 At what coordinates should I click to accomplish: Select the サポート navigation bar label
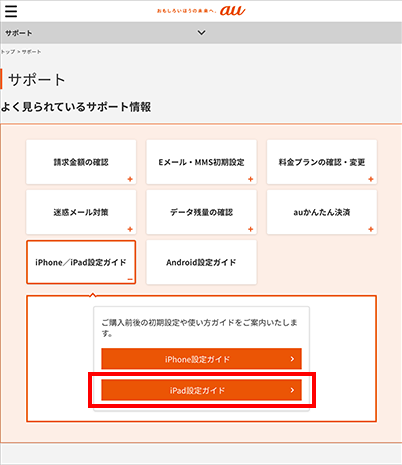coord(19,33)
